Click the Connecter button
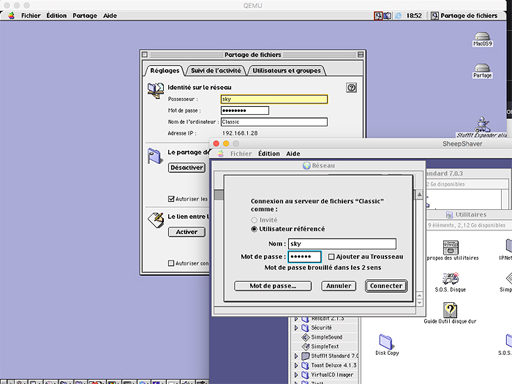512x384 pixels. click(x=386, y=286)
